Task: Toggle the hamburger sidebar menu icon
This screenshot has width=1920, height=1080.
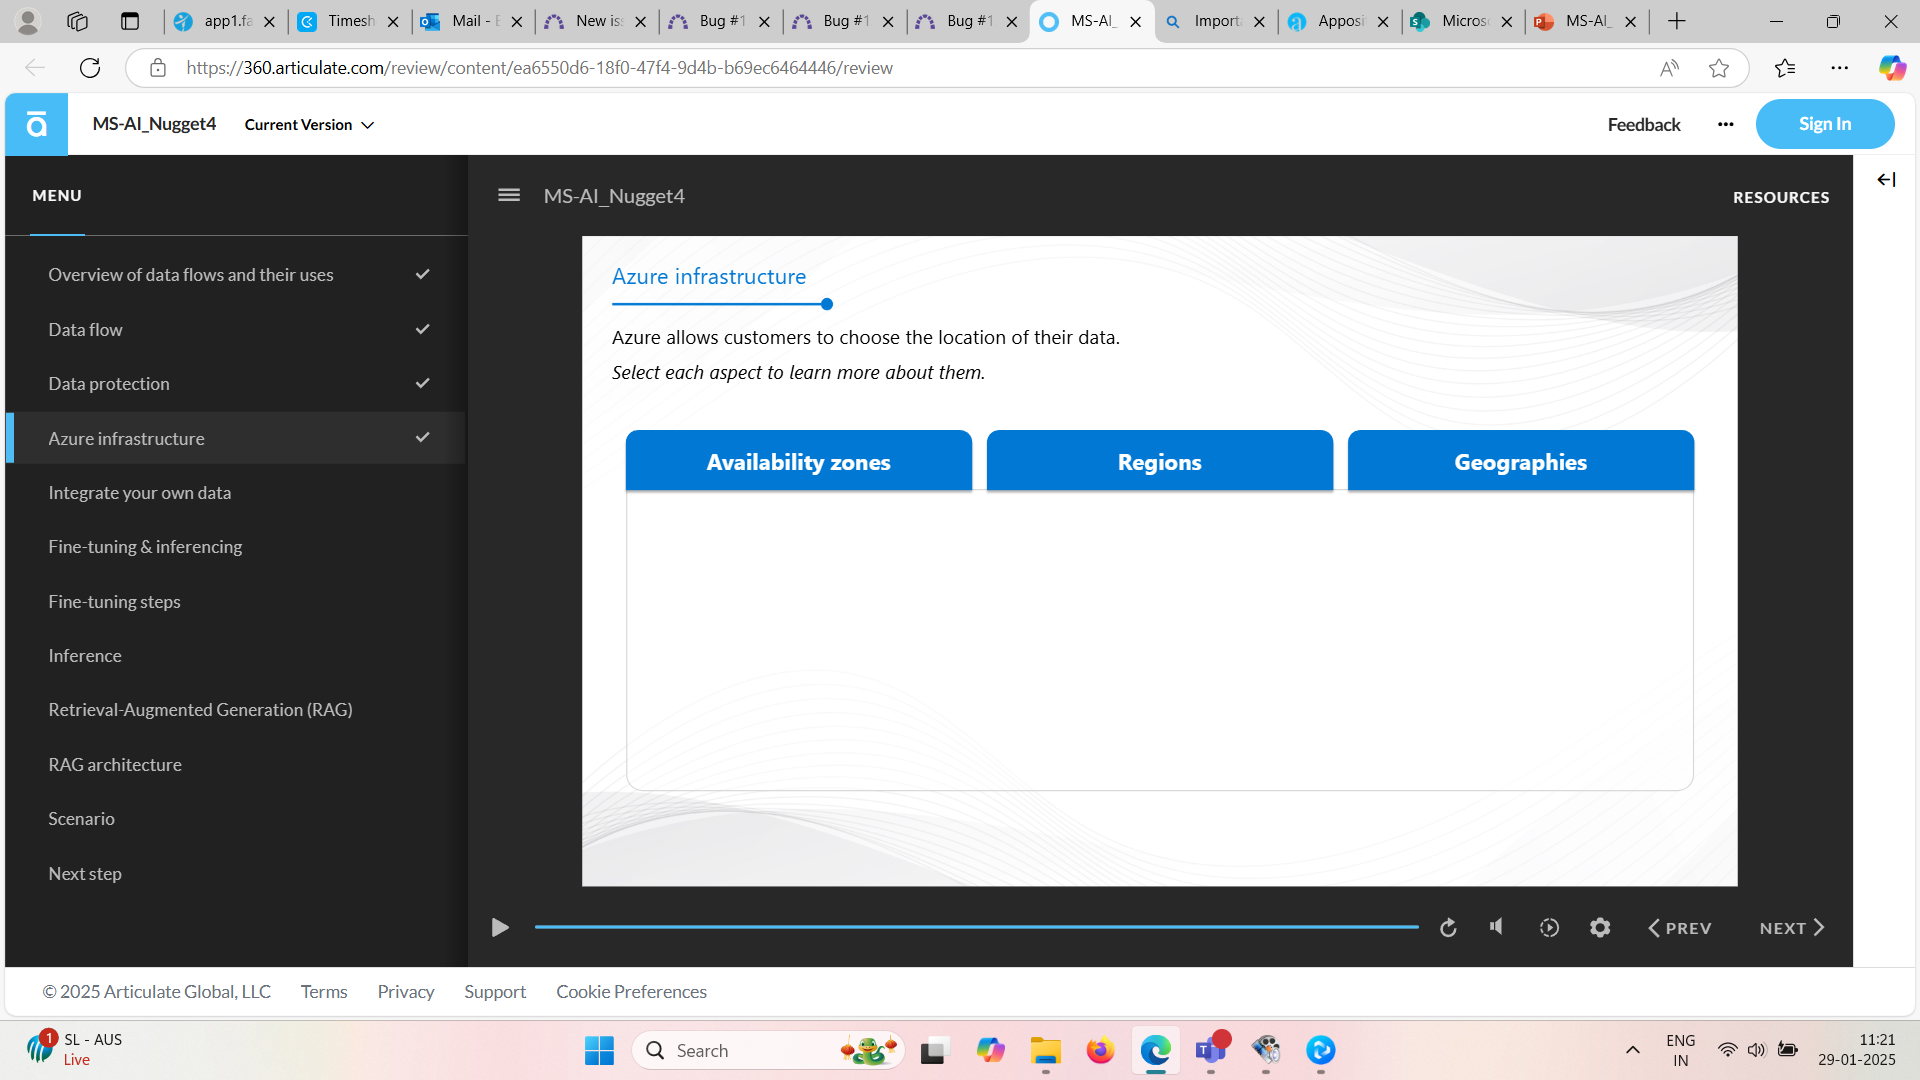Action: pyautogui.click(x=509, y=195)
